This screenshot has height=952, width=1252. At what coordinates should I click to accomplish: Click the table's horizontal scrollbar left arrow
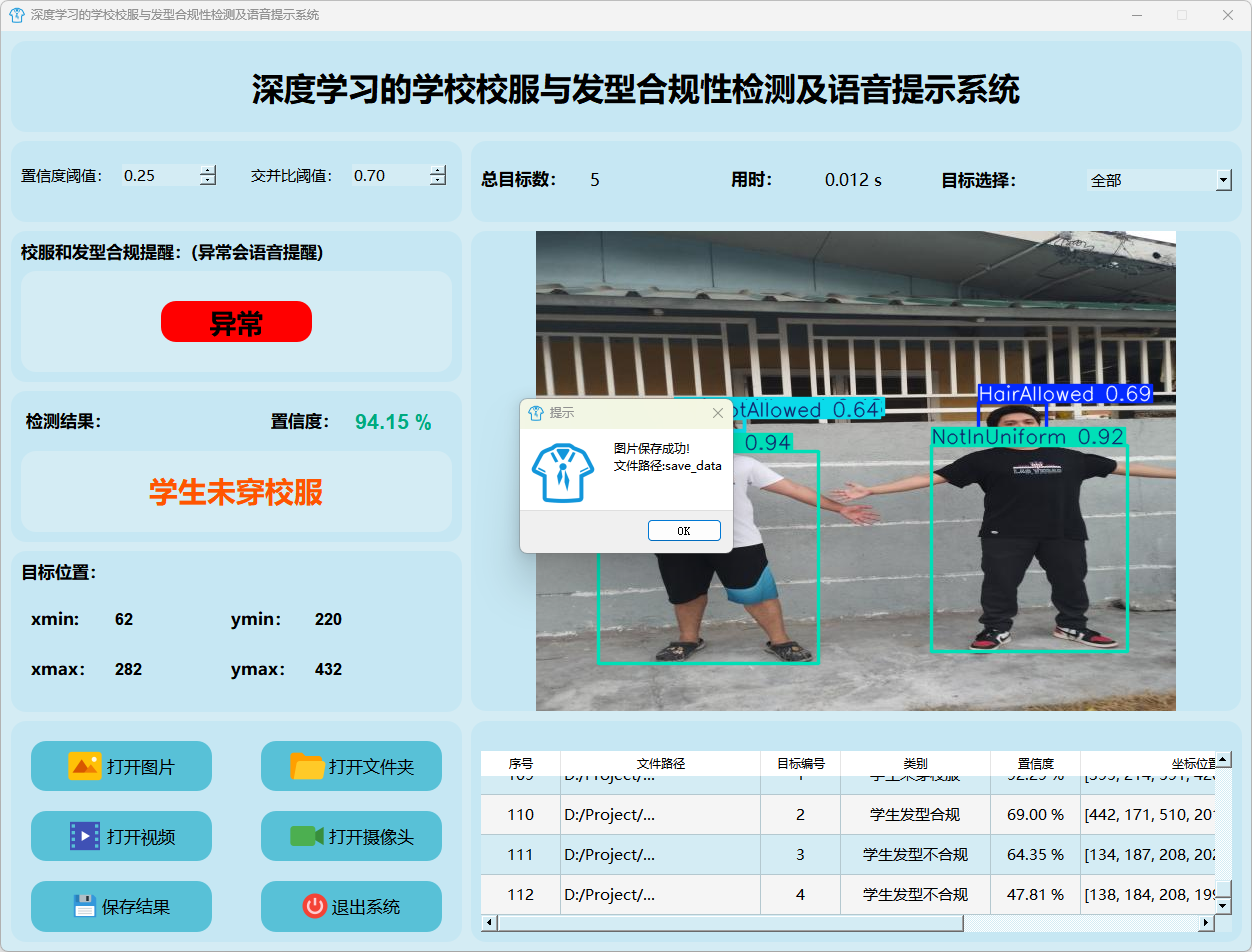click(x=489, y=923)
